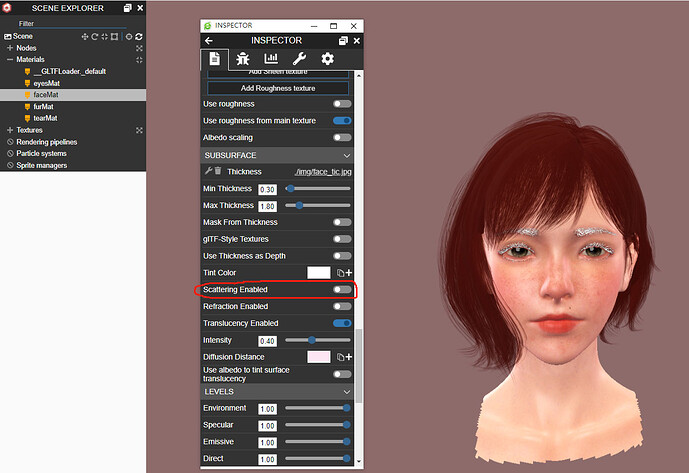Image resolution: width=689 pixels, height=473 pixels.
Task: Pop out the Scene Explorer panel
Action: tap(127, 8)
